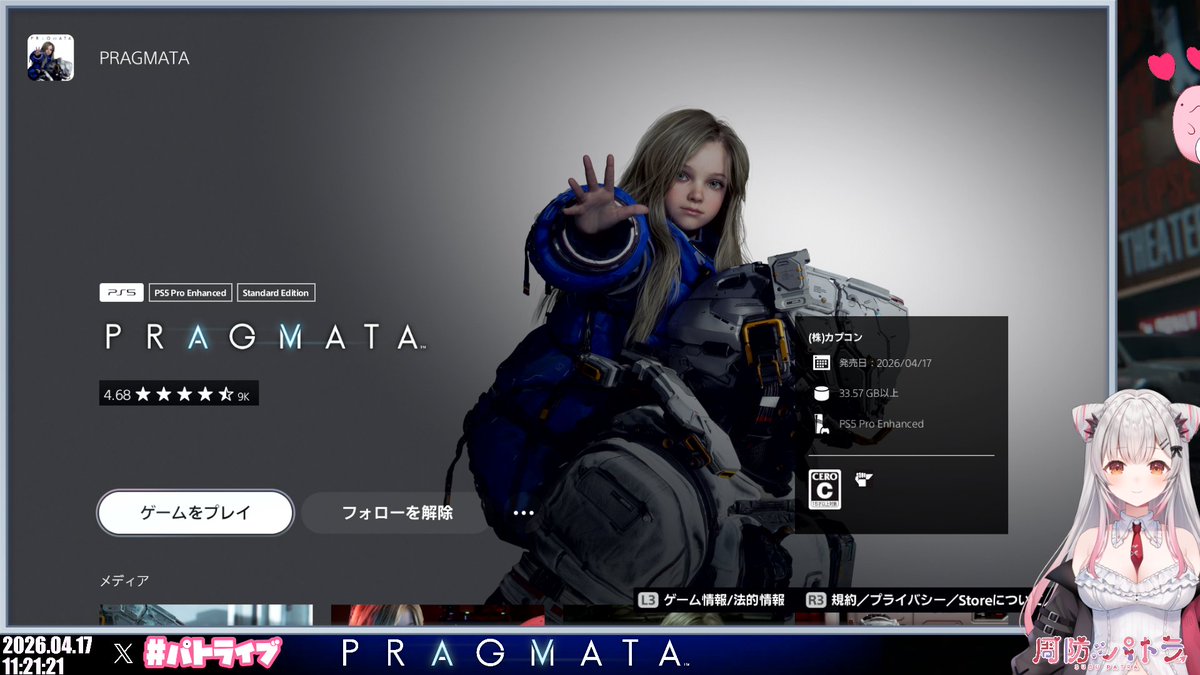The width and height of the screenshot is (1200, 675).
Task: Click the PS5 Pro Enhanced badge
Action: pos(190,293)
